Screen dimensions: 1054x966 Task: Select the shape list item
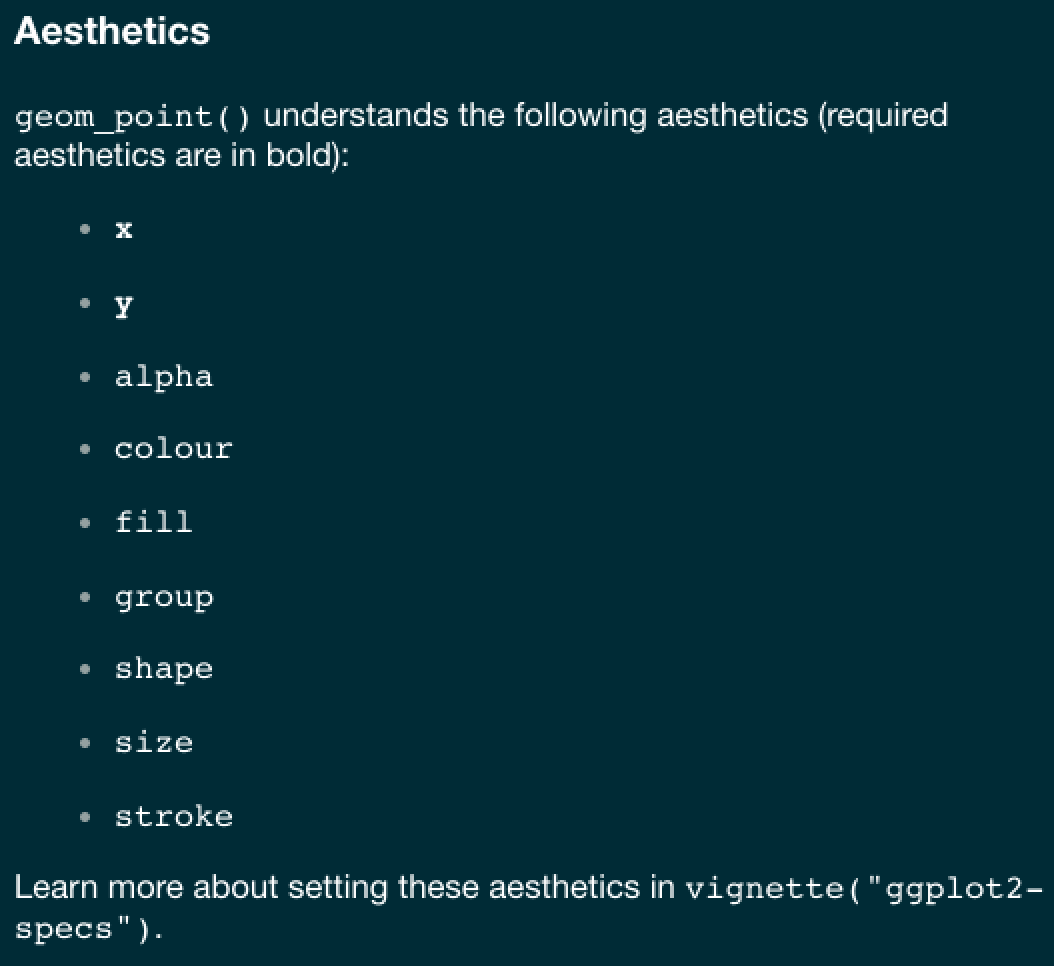pyautogui.click(x=164, y=670)
